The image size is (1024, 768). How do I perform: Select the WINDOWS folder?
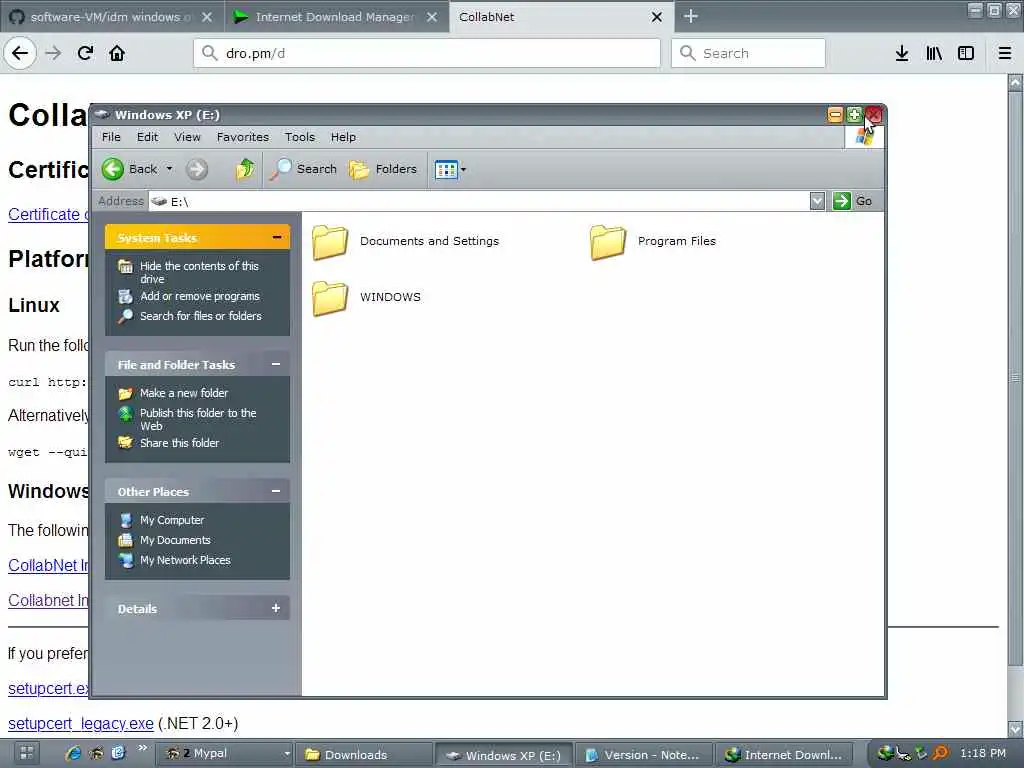coord(366,298)
